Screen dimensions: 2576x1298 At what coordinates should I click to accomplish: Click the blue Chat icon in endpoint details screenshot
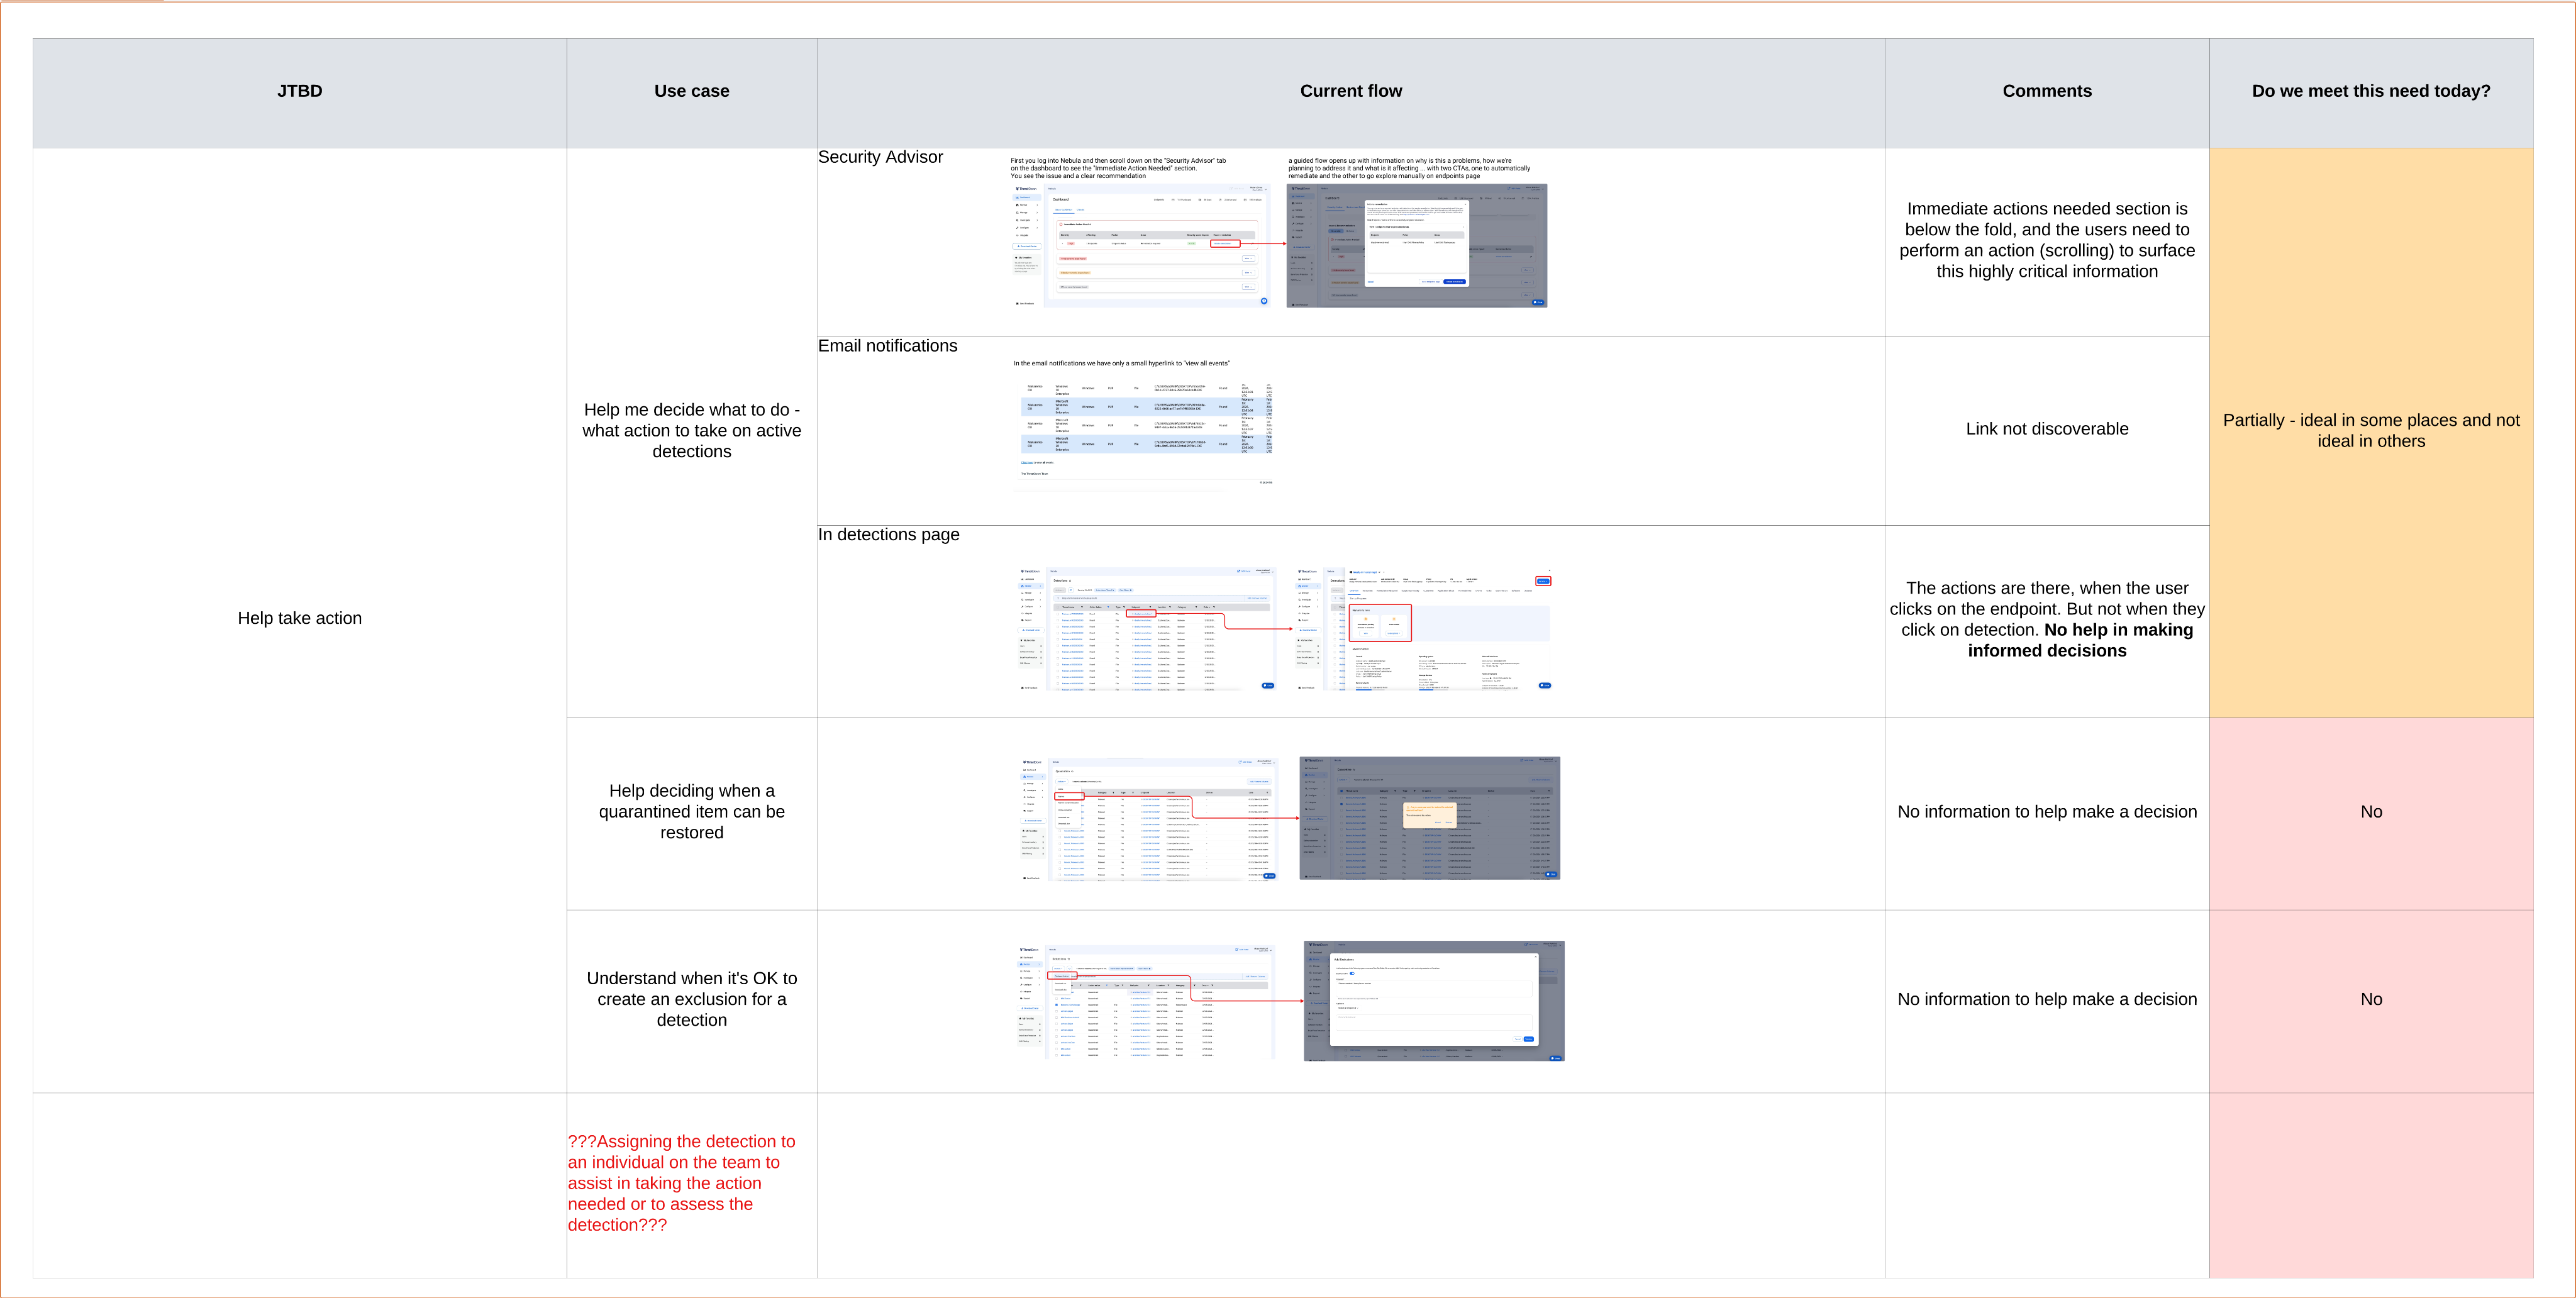pos(1545,685)
